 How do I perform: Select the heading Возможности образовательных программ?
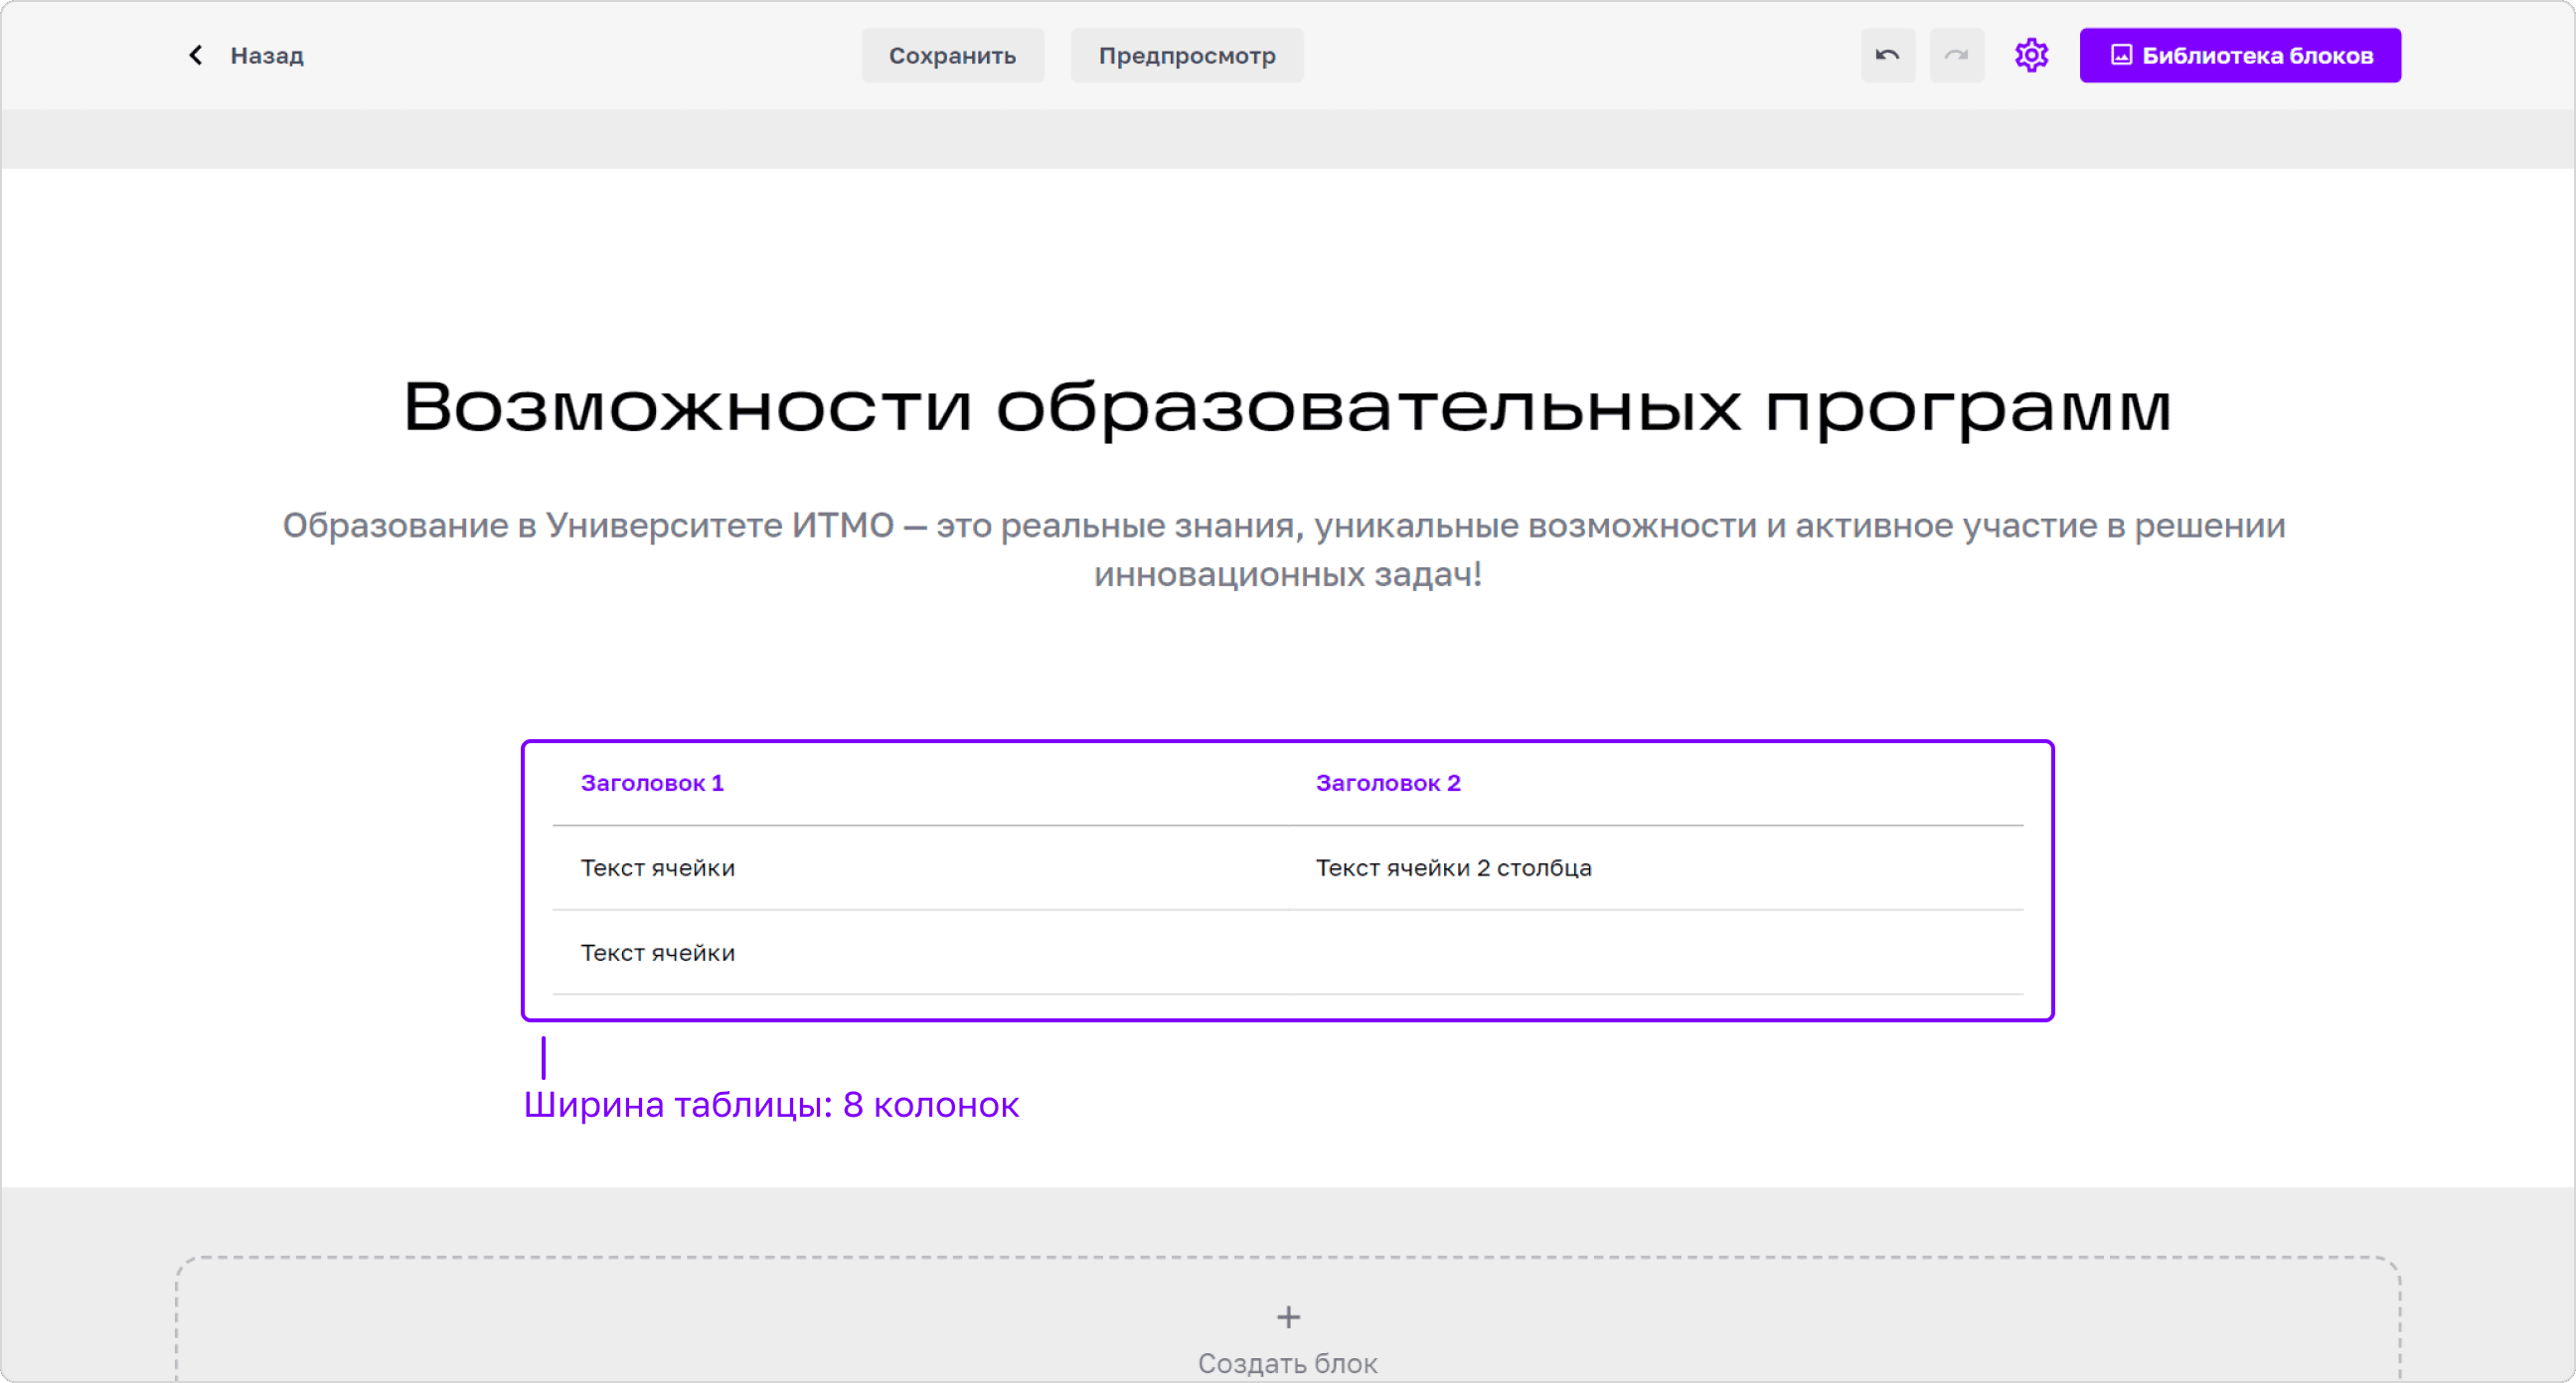point(1287,407)
